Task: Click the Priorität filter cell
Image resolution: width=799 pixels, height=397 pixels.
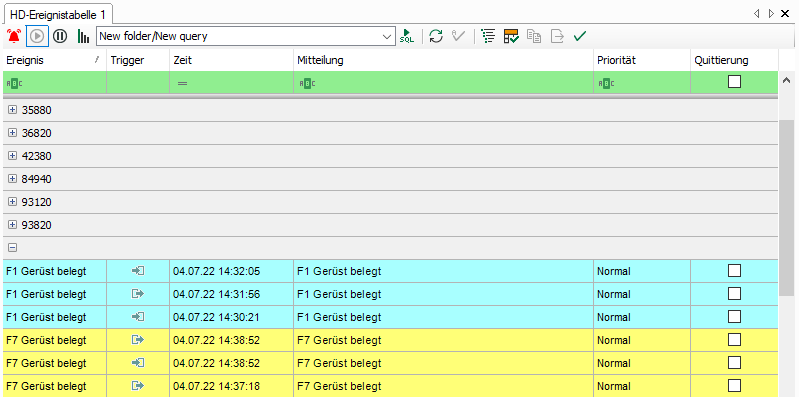Action: click(642, 83)
